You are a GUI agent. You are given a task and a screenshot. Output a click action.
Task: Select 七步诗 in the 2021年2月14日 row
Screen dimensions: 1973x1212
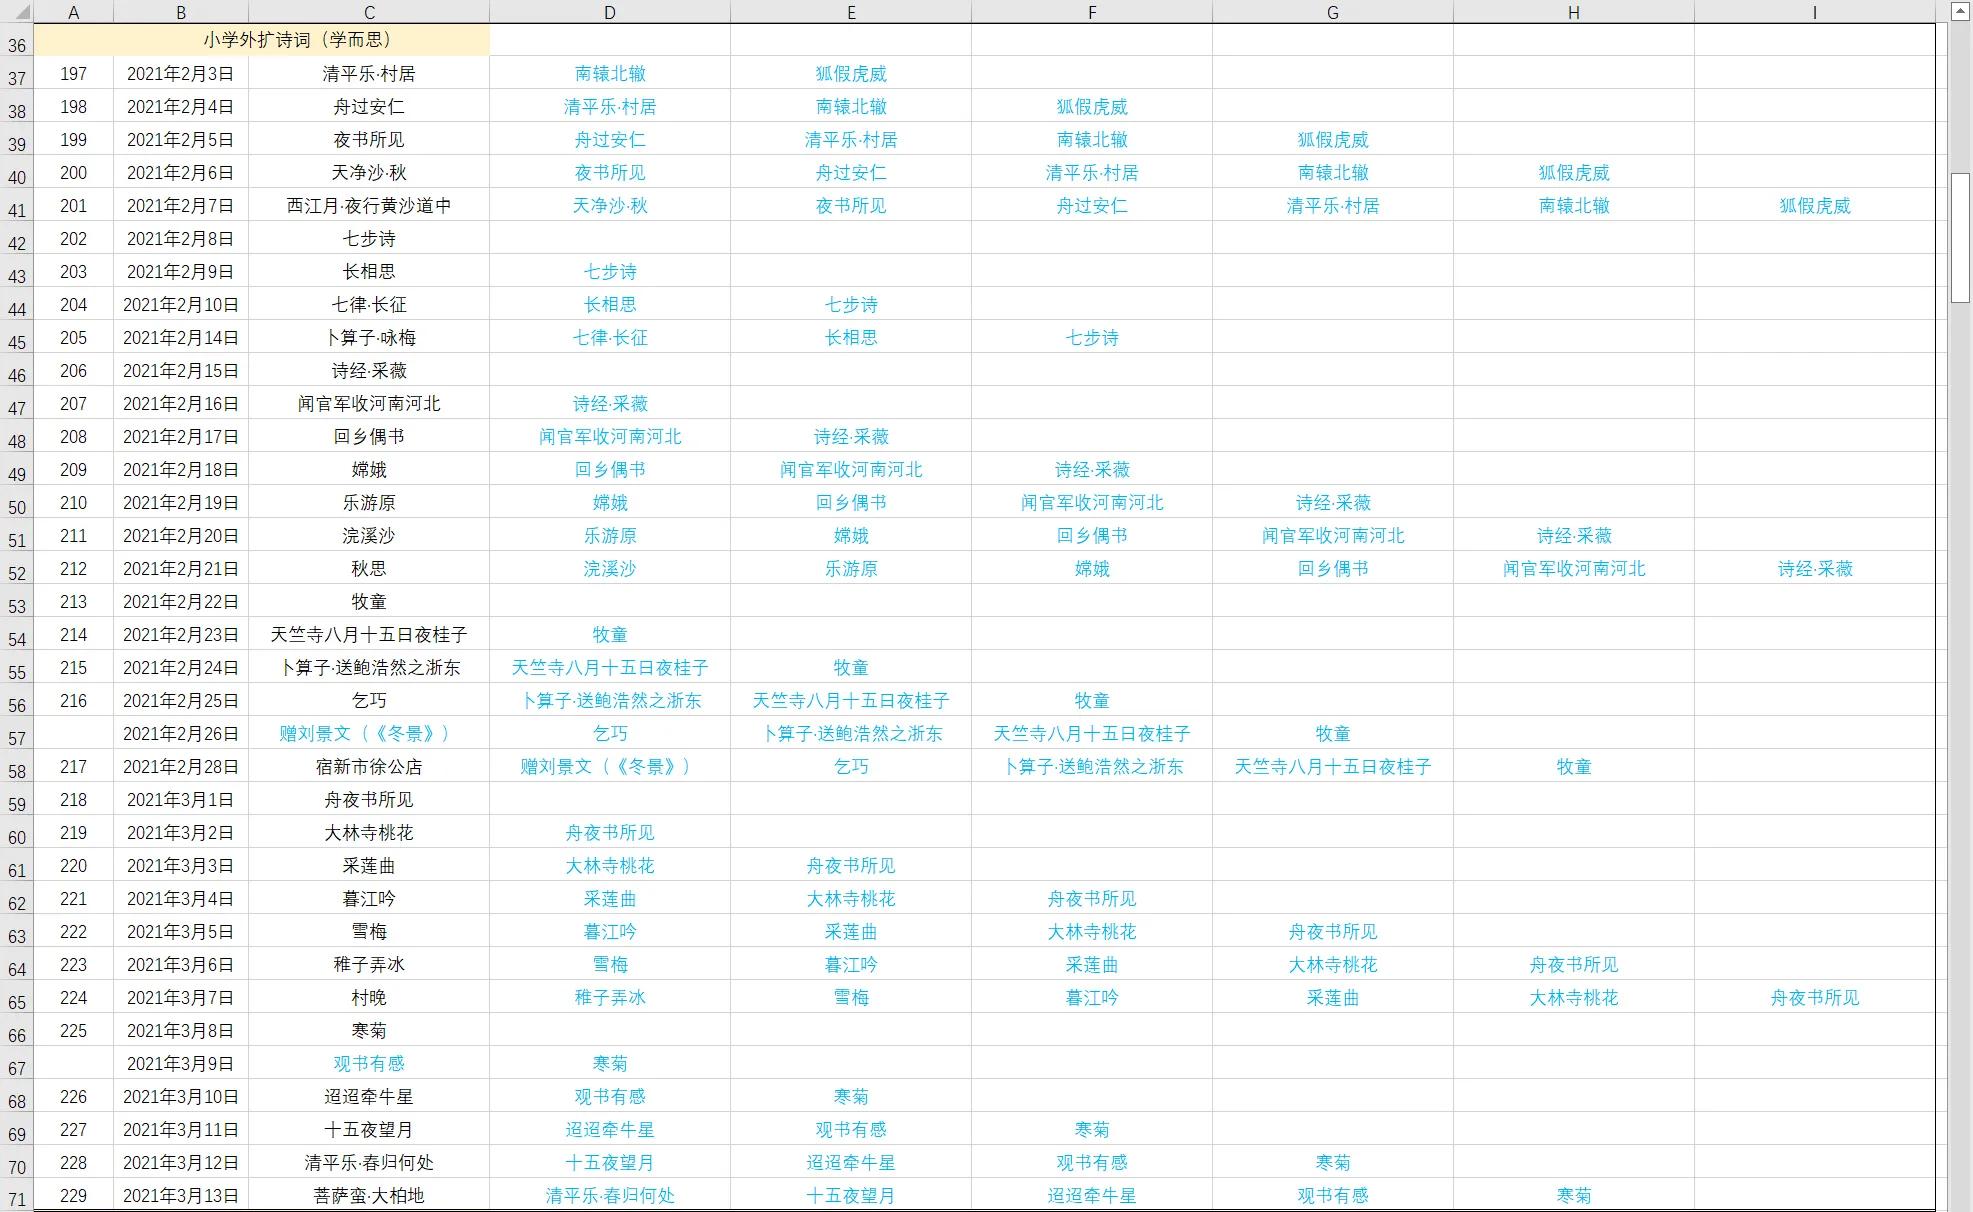click(1092, 337)
